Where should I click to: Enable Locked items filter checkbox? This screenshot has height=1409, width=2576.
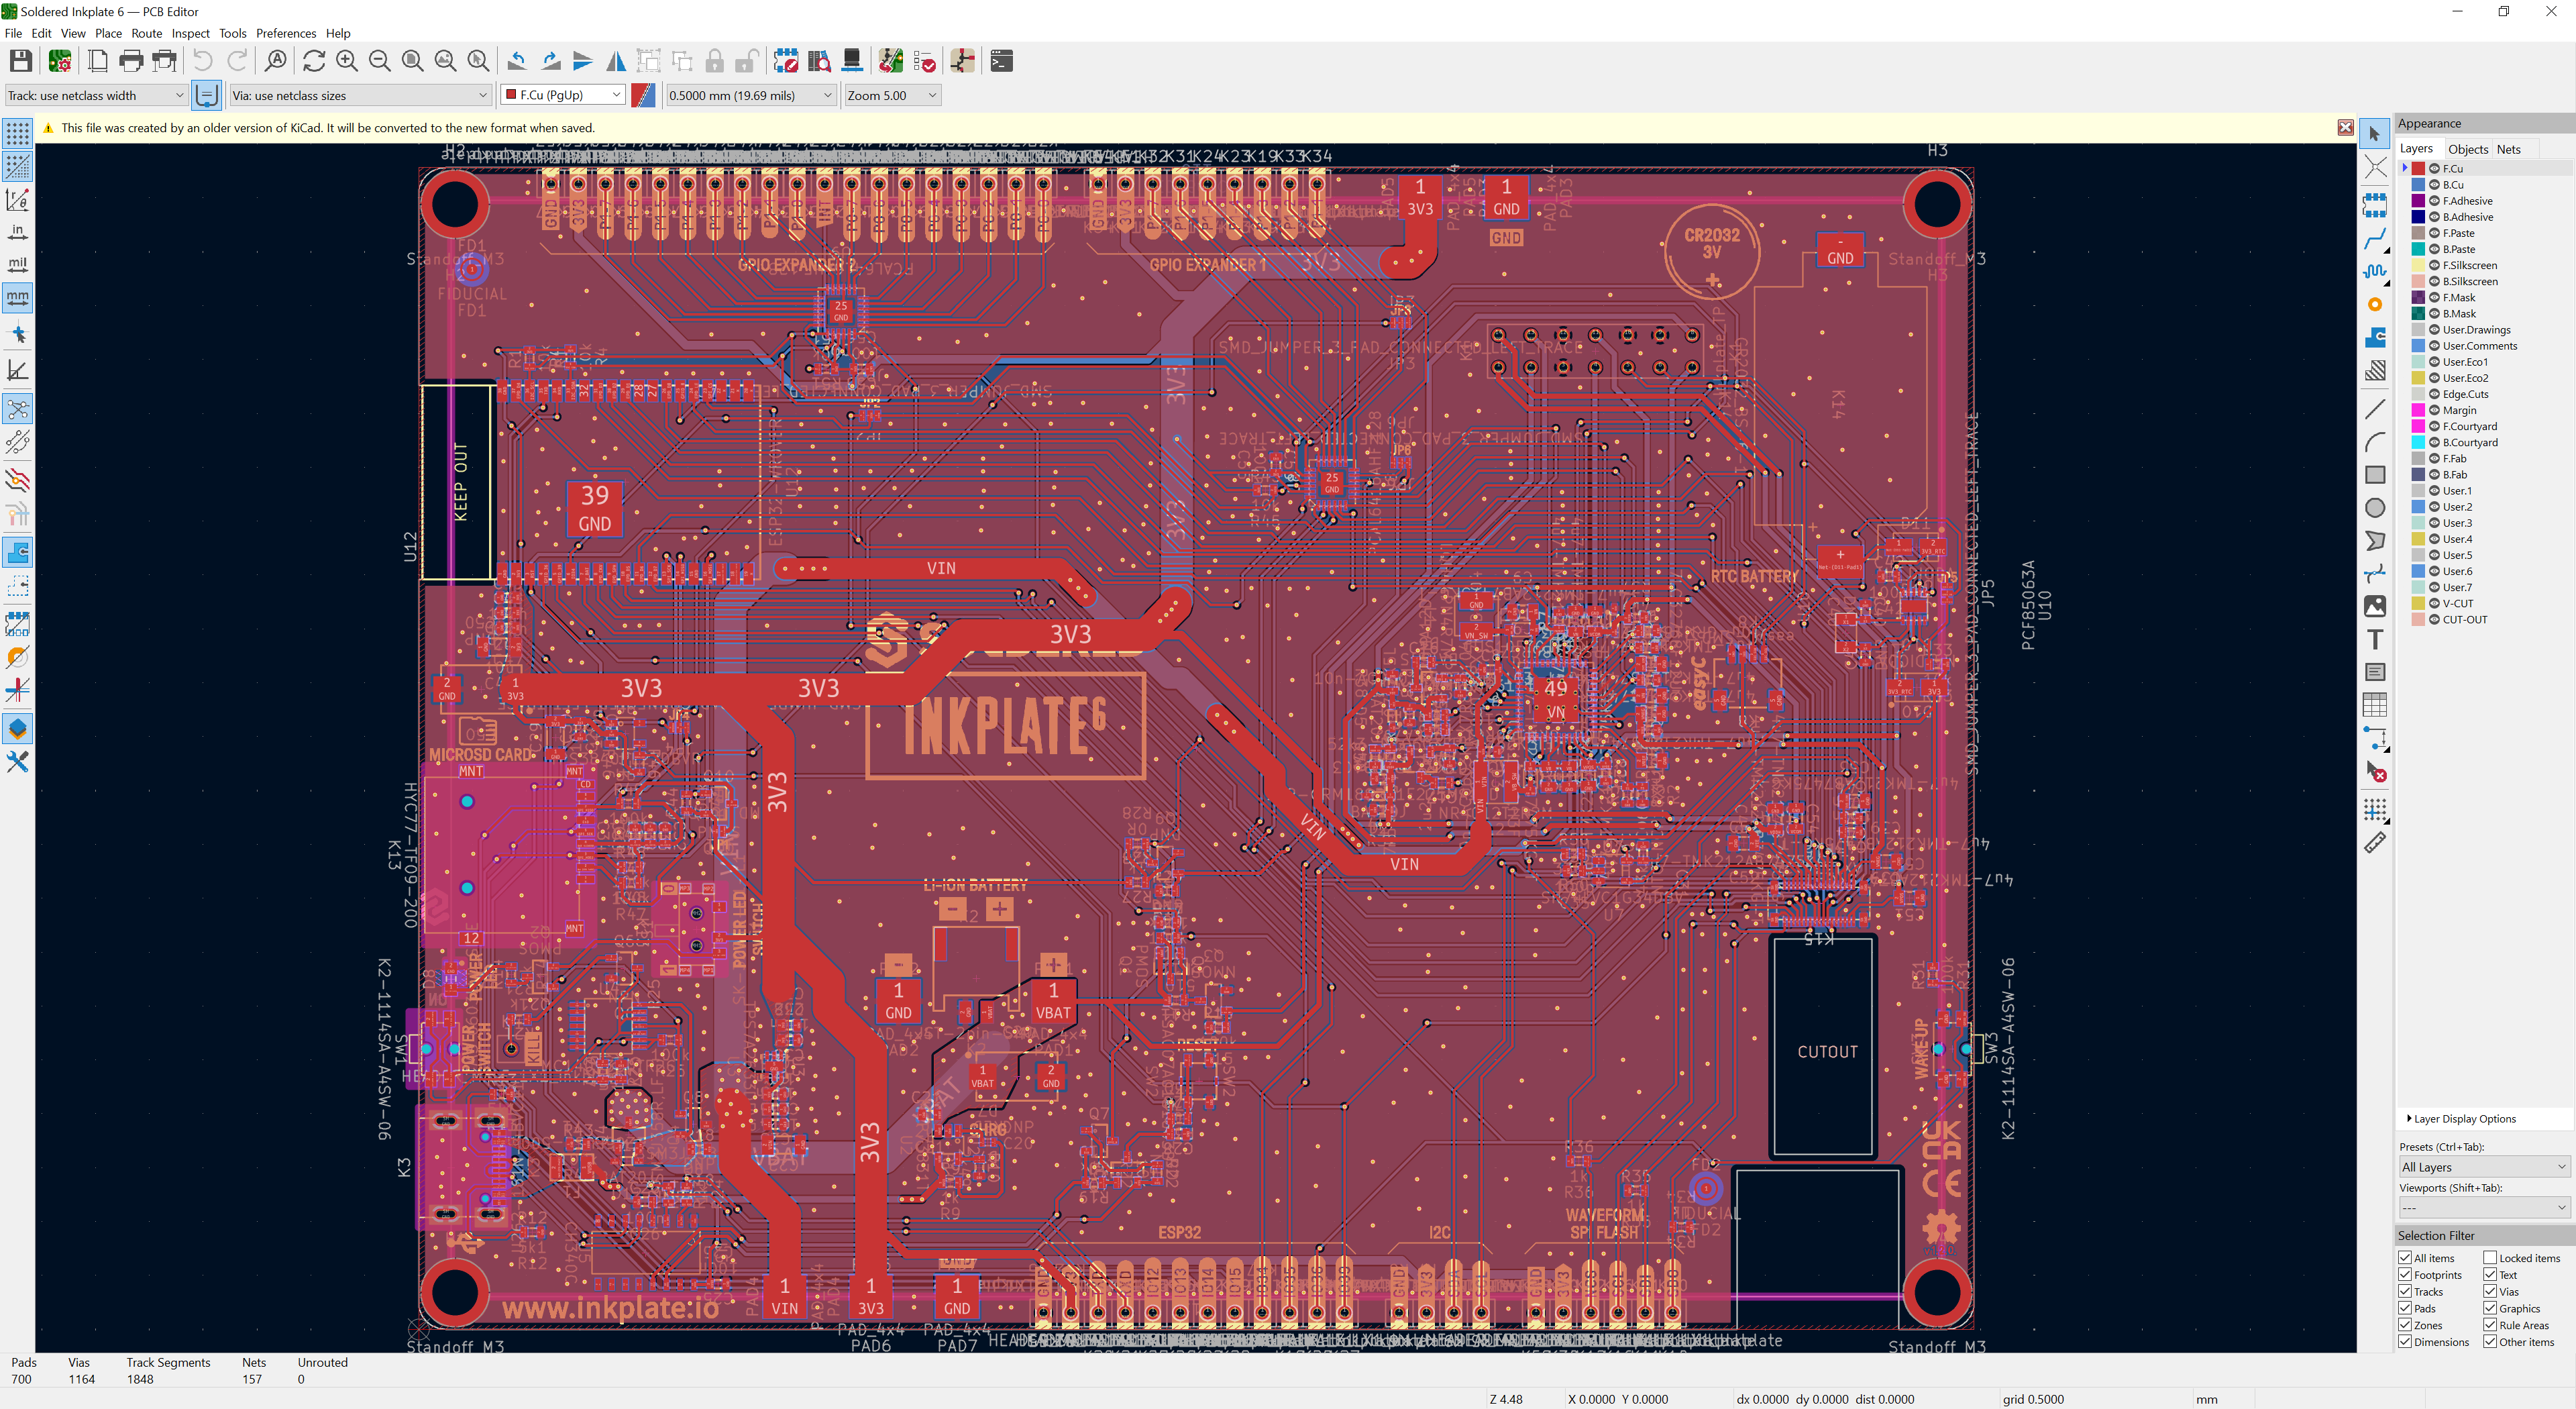(x=2490, y=1258)
